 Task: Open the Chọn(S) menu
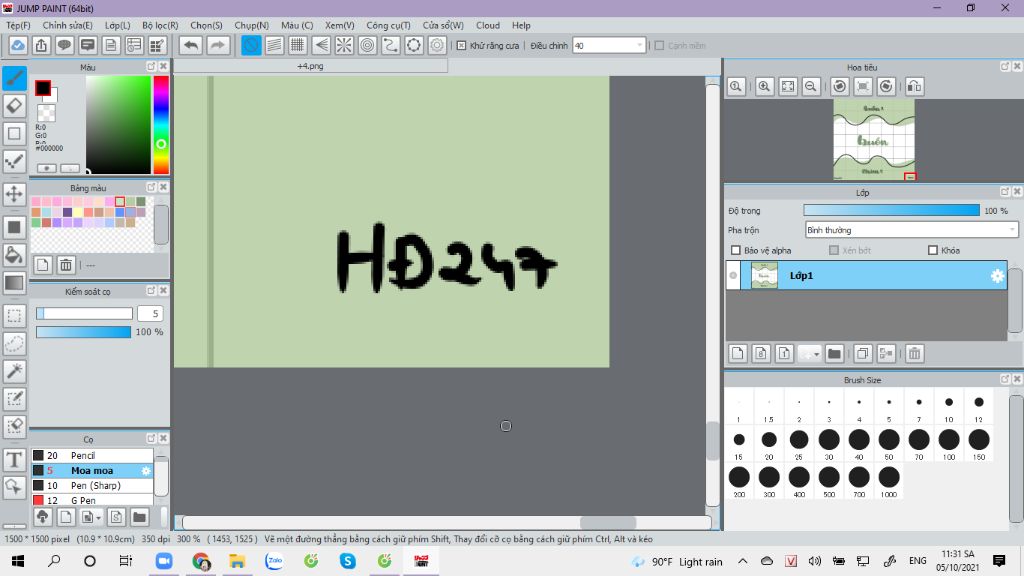pyautogui.click(x=206, y=25)
